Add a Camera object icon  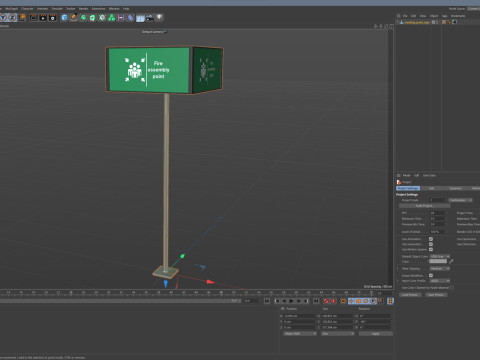[150, 18]
